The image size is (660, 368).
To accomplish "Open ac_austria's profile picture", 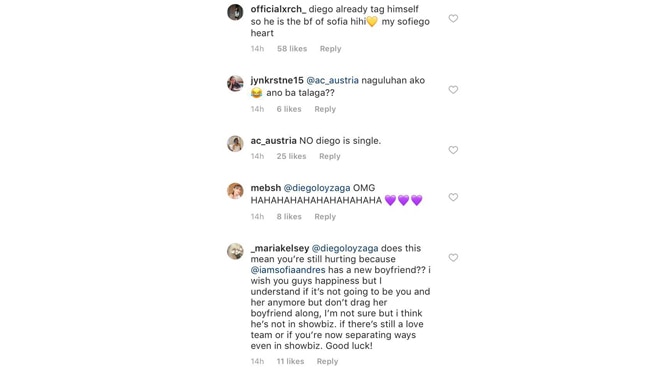I will [235, 144].
